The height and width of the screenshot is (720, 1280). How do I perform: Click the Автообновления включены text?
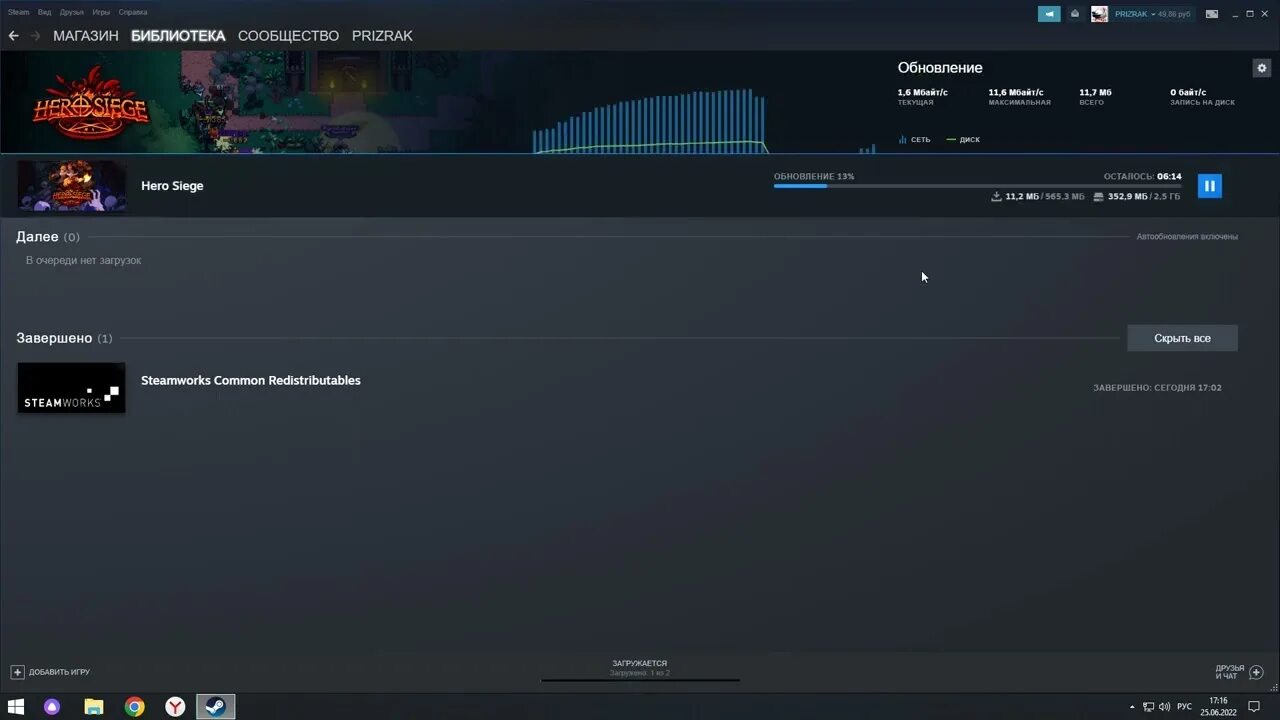pos(1187,237)
